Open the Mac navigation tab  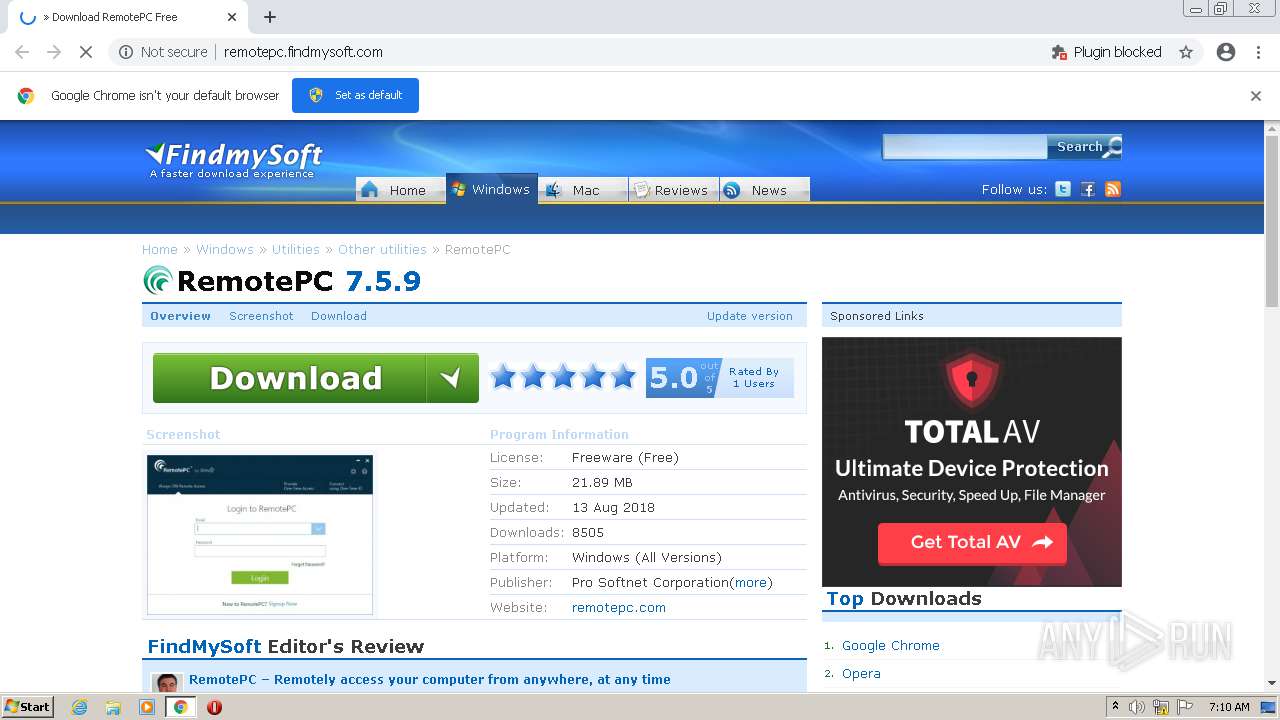(583, 190)
